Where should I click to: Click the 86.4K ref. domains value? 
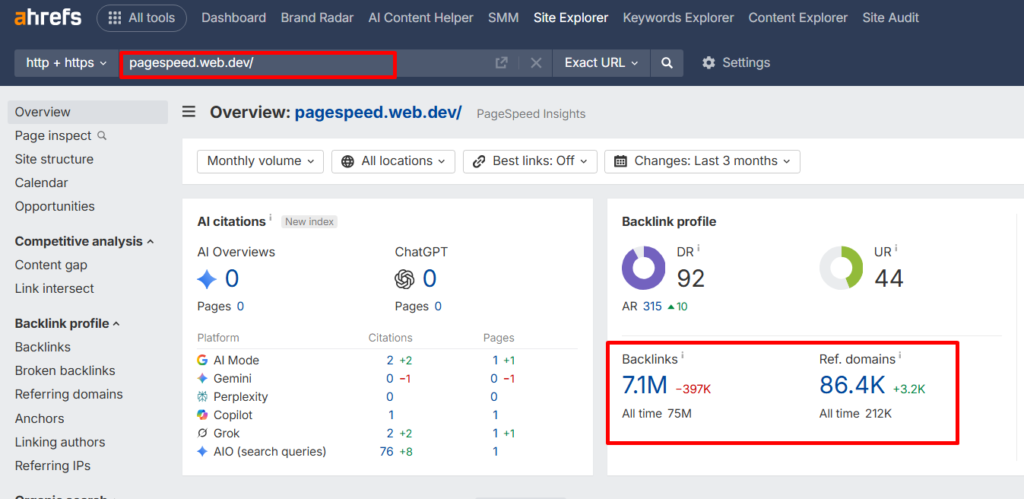click(852, 386)
